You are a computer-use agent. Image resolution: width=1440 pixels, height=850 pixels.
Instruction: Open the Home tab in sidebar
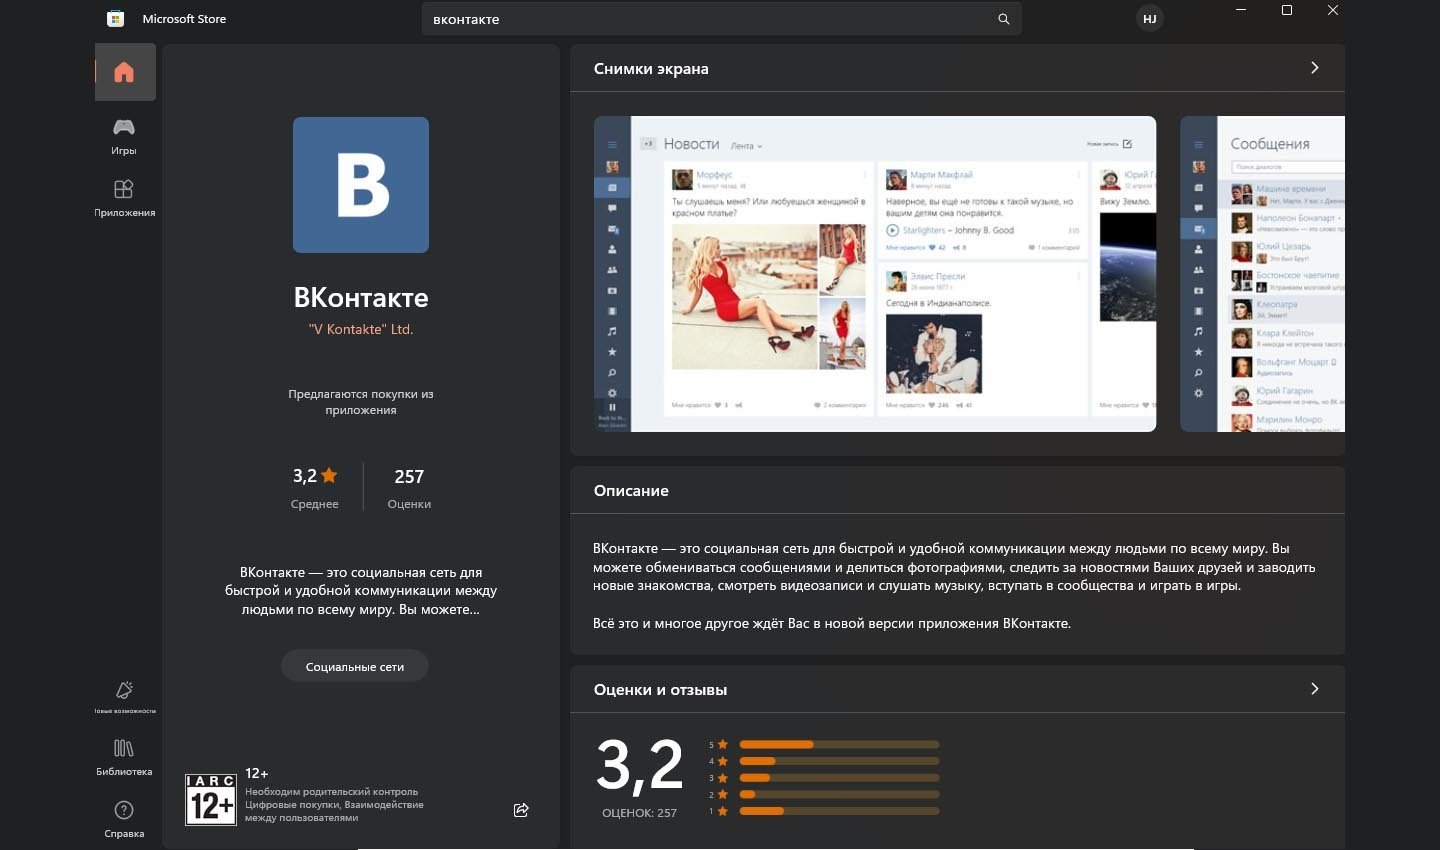pyautogui.click(x=125, y=72)
